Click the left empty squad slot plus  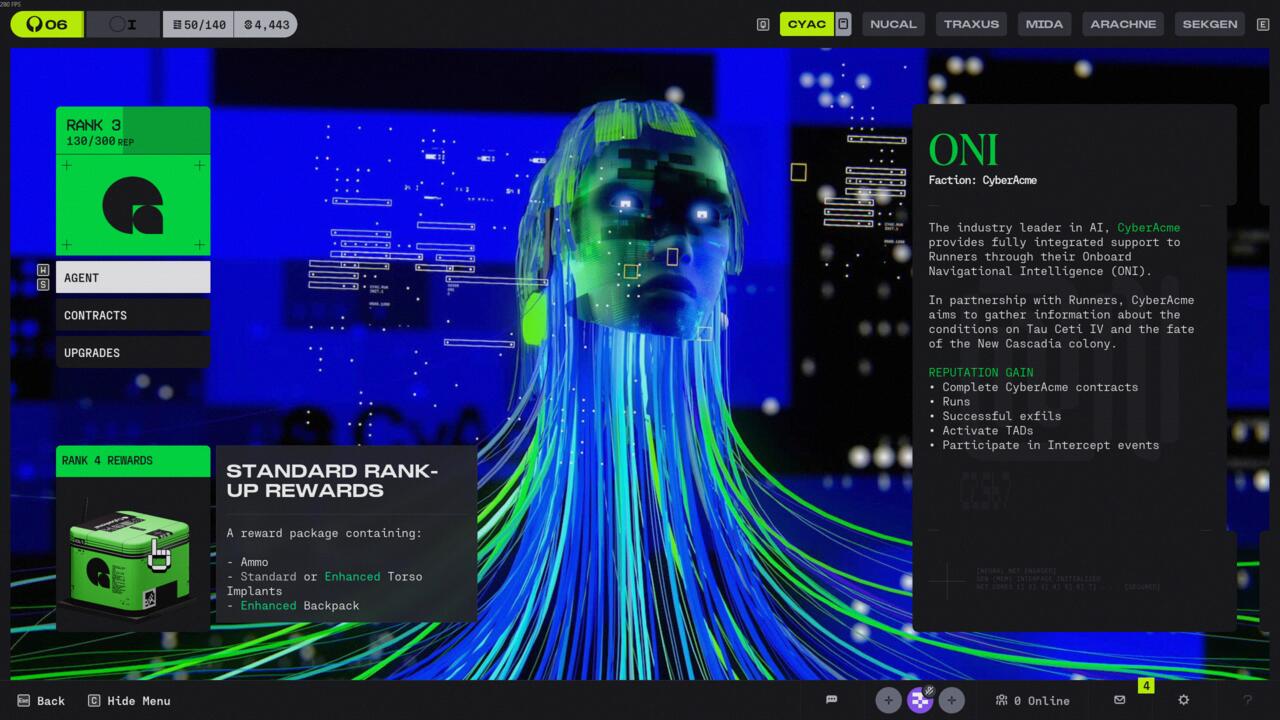(888, 700)
